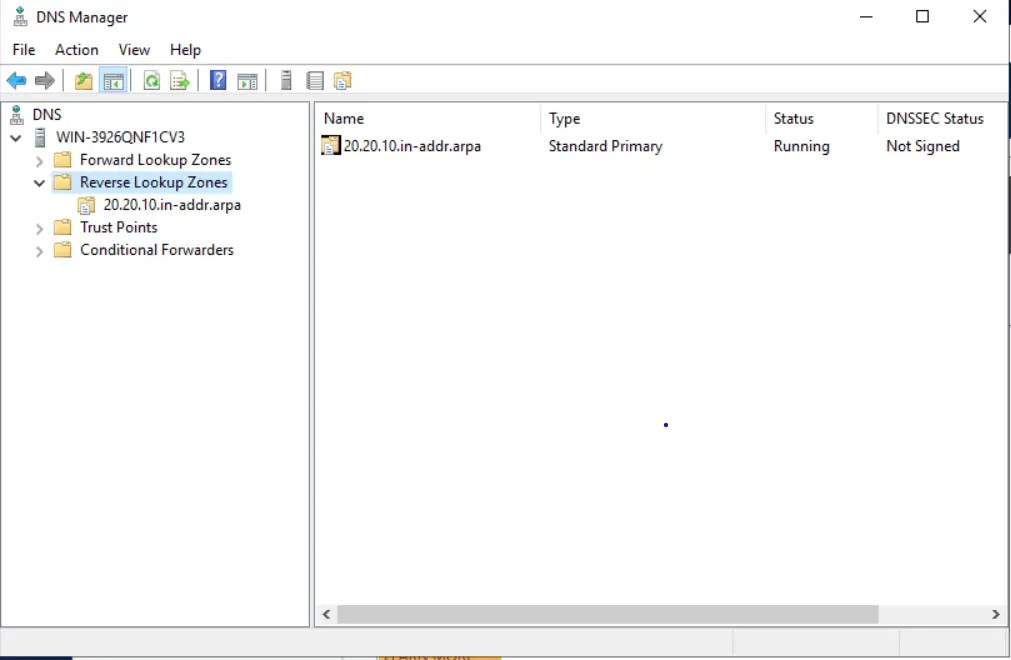Open Help using the question mark toolbar icon

[x=217, y=80]
